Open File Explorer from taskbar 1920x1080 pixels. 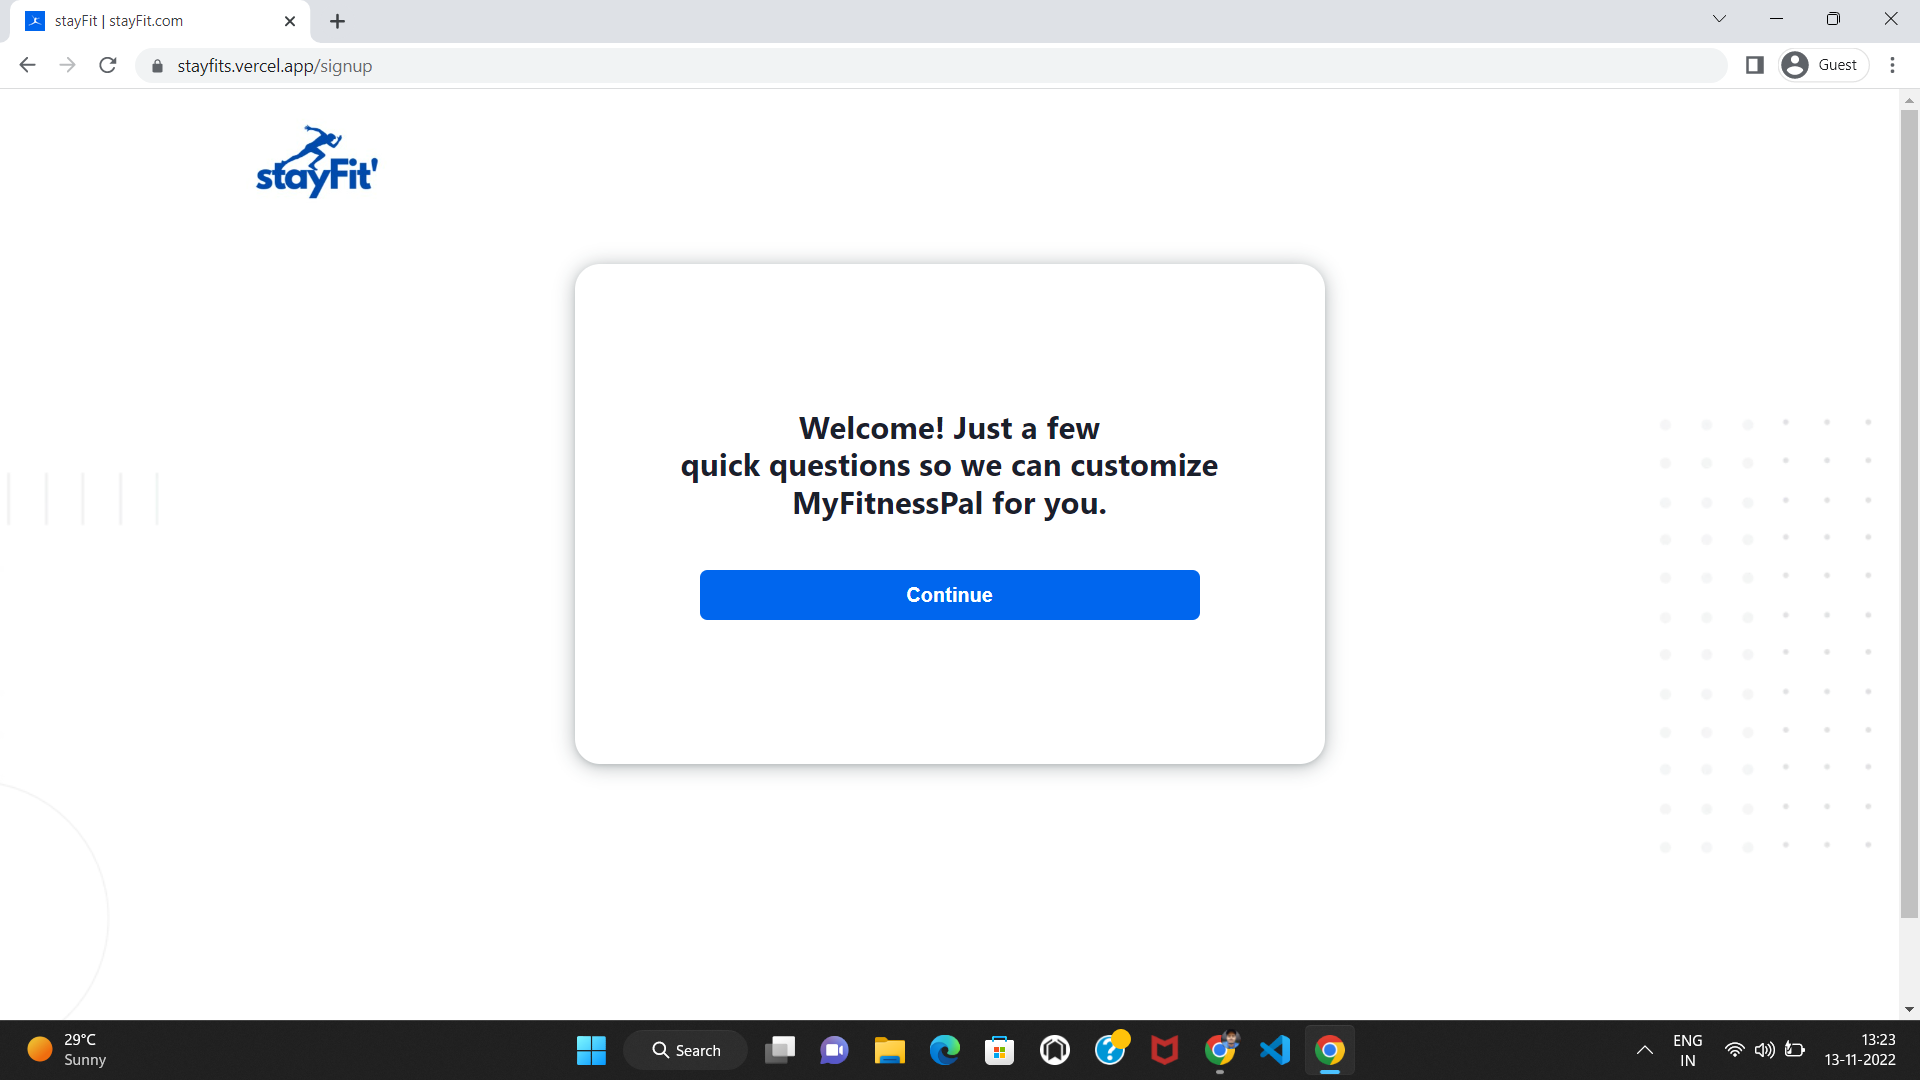(x=889, y=1050)
